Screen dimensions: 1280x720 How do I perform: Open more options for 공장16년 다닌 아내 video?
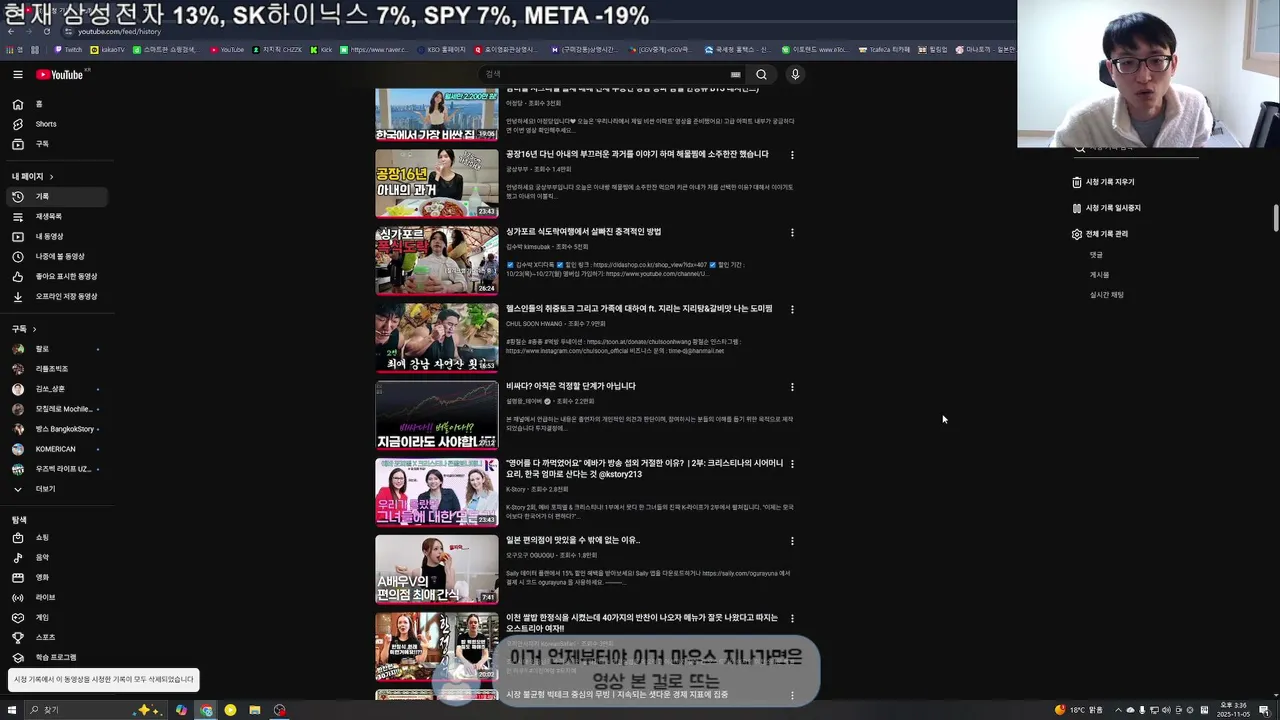coord(792,155)
